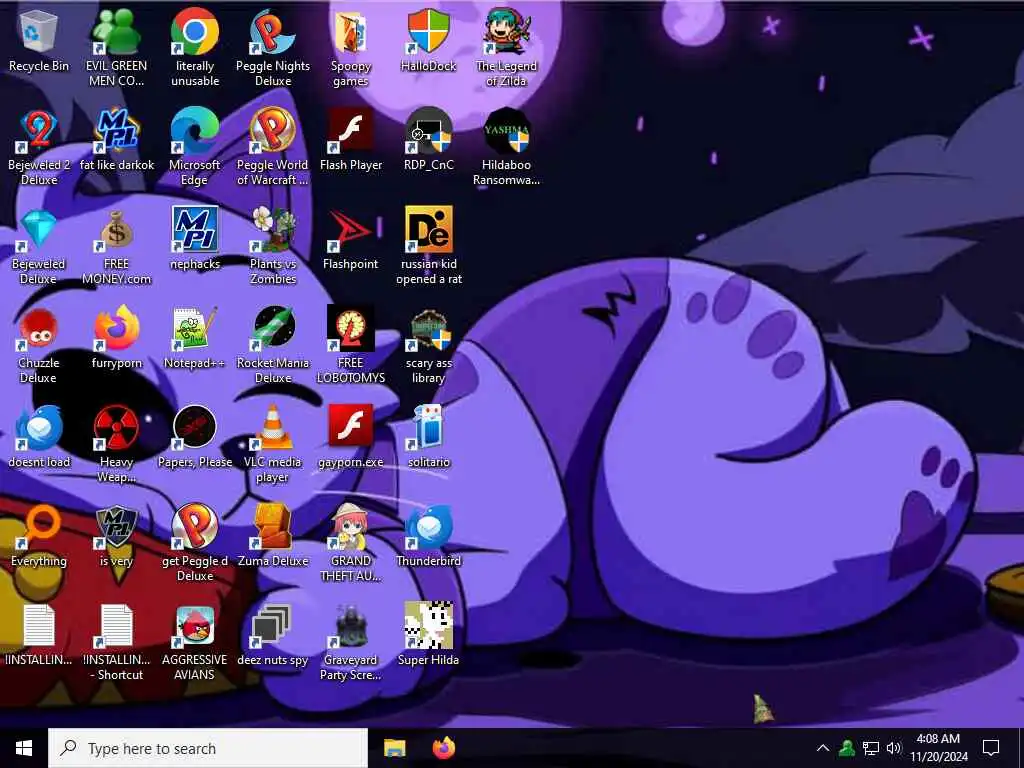The image size is (1024, 768).
Task: Select the russian kid opened a rat icon
Action: [x=428, y=230]
